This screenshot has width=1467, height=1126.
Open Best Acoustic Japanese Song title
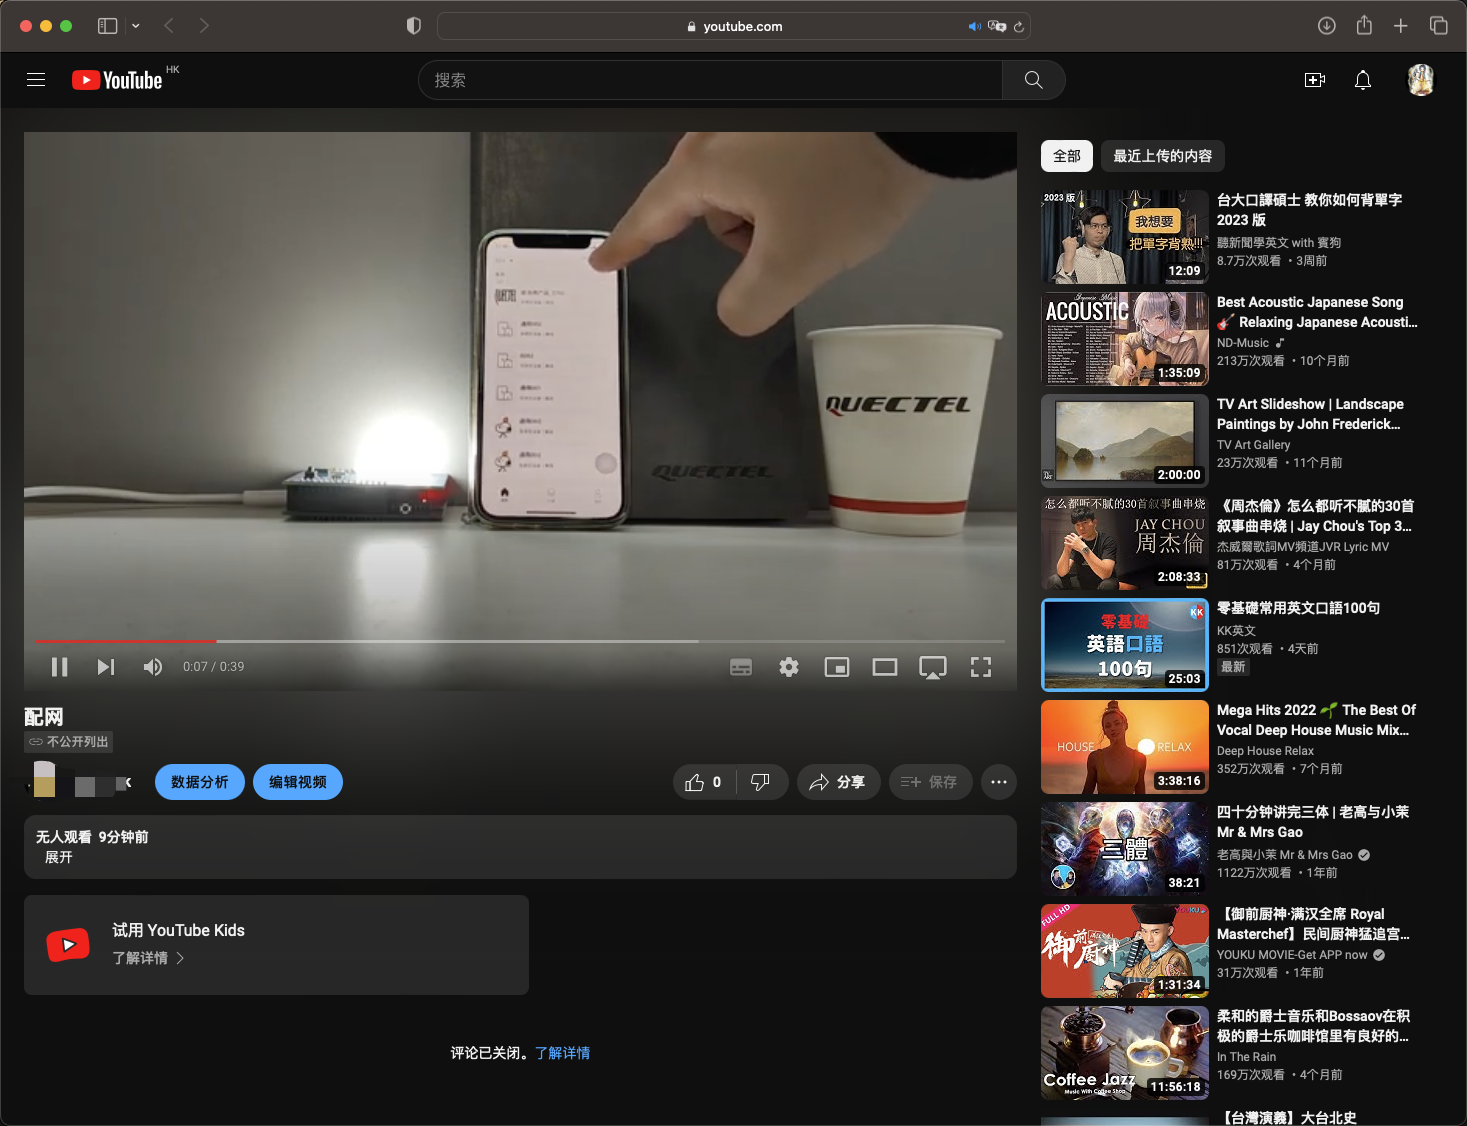click(x=1317, y=312)
